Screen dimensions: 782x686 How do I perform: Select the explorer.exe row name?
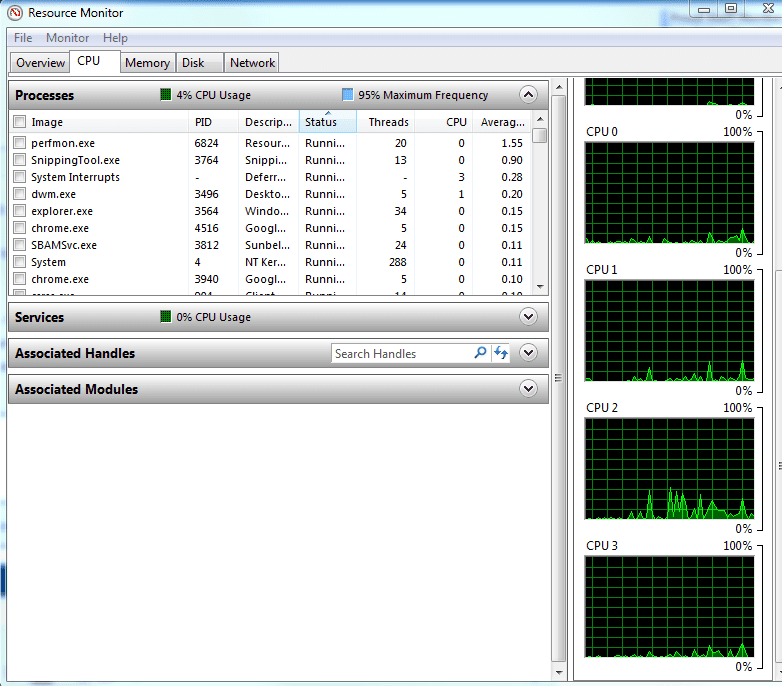point(62,211)
